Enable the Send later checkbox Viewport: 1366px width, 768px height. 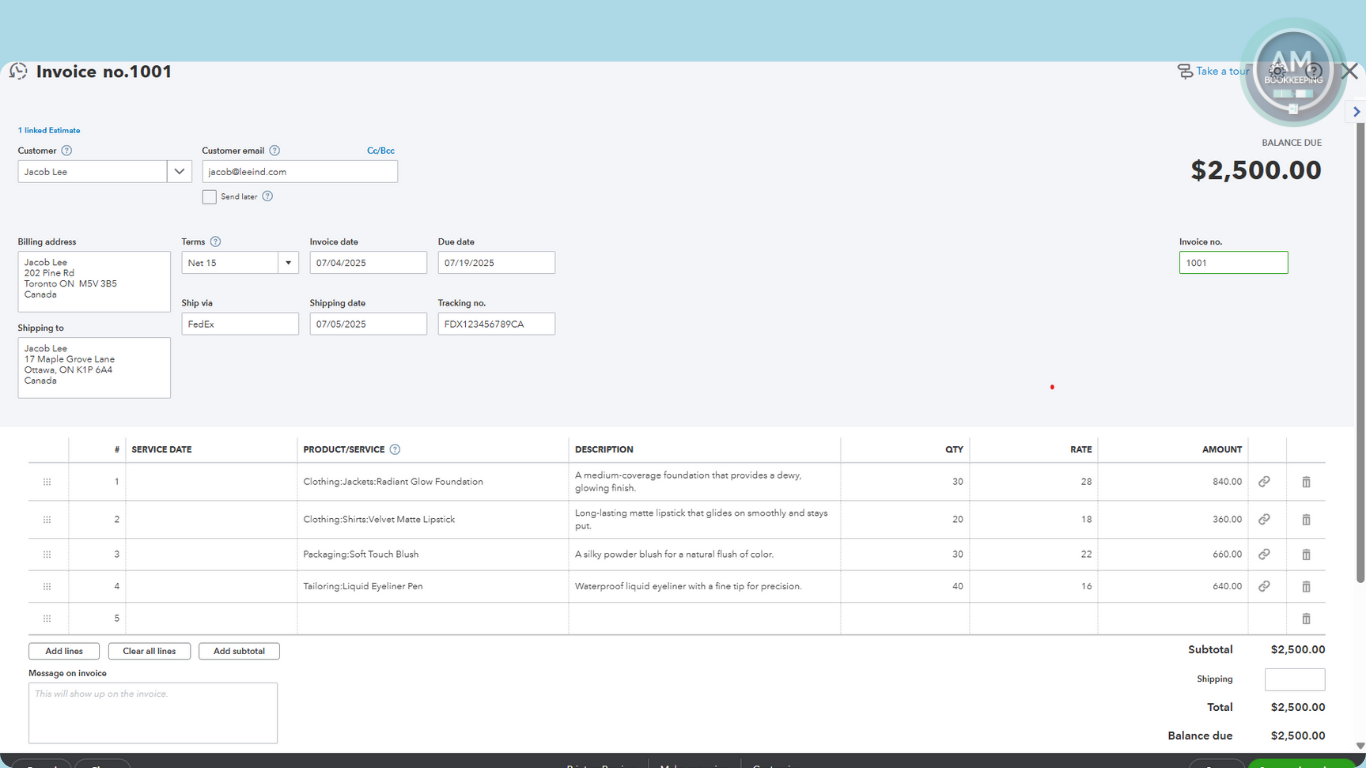pyautogui.click(x=209, y=197)
